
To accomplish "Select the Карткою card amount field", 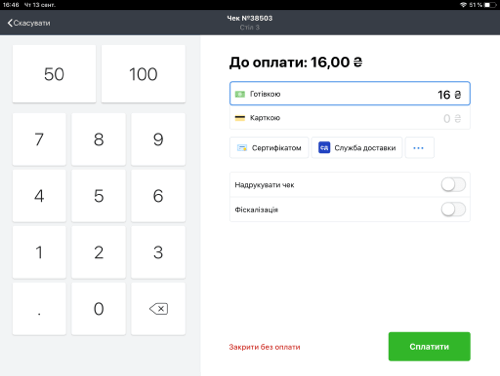I will 350,118.
